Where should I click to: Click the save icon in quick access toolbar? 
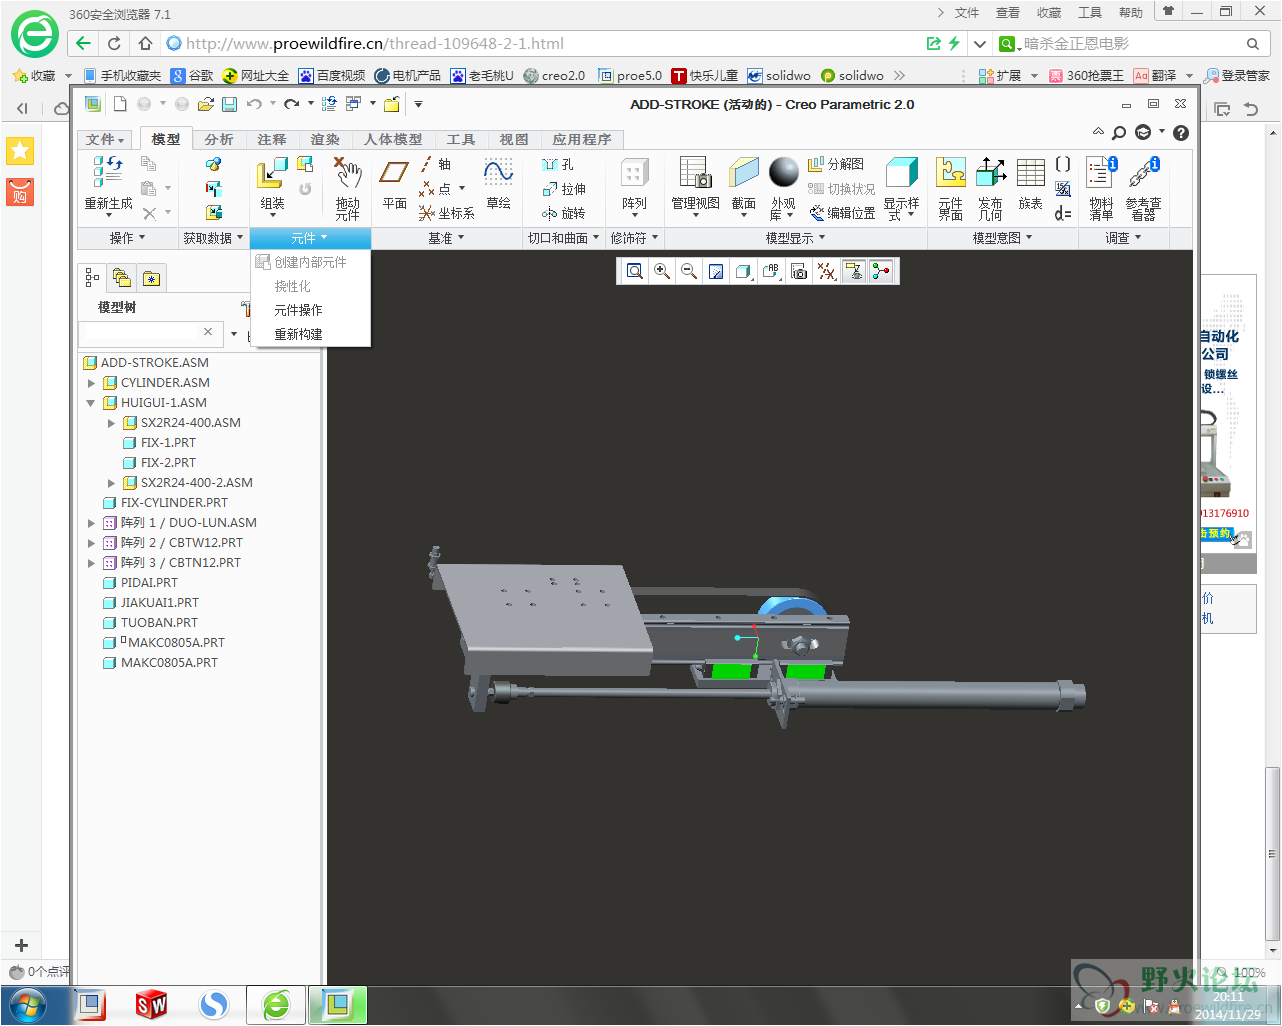click(229, 104)
